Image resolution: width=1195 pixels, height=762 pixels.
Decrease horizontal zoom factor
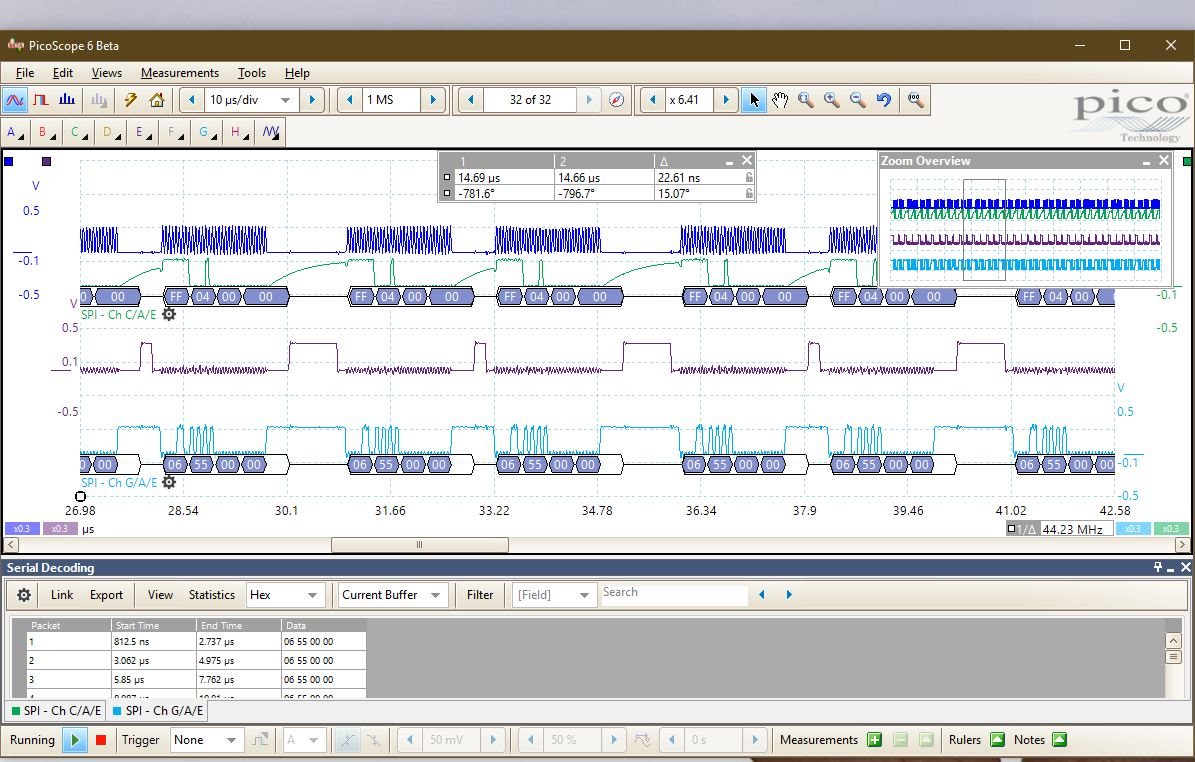coord(652,100)
